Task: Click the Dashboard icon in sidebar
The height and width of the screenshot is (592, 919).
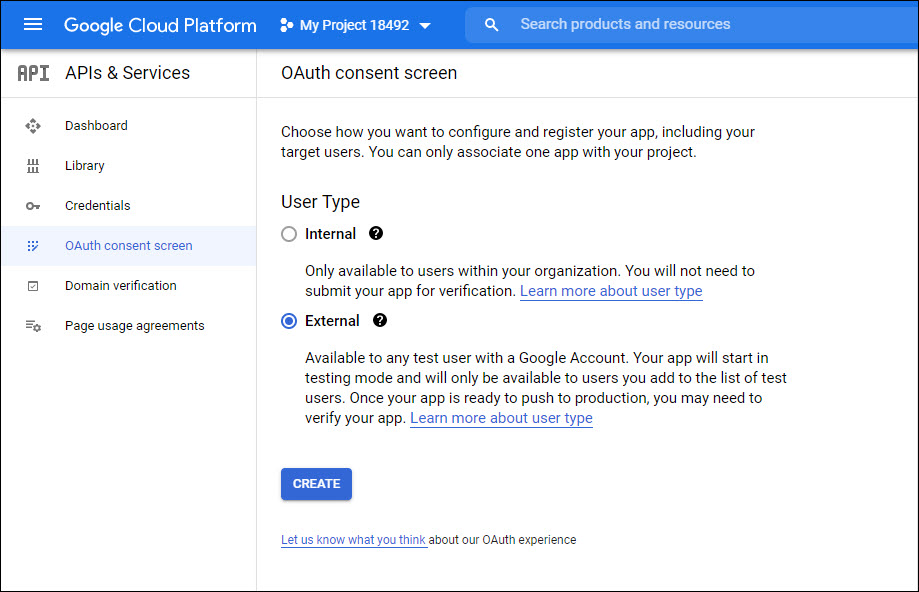Action: [33, 126]
